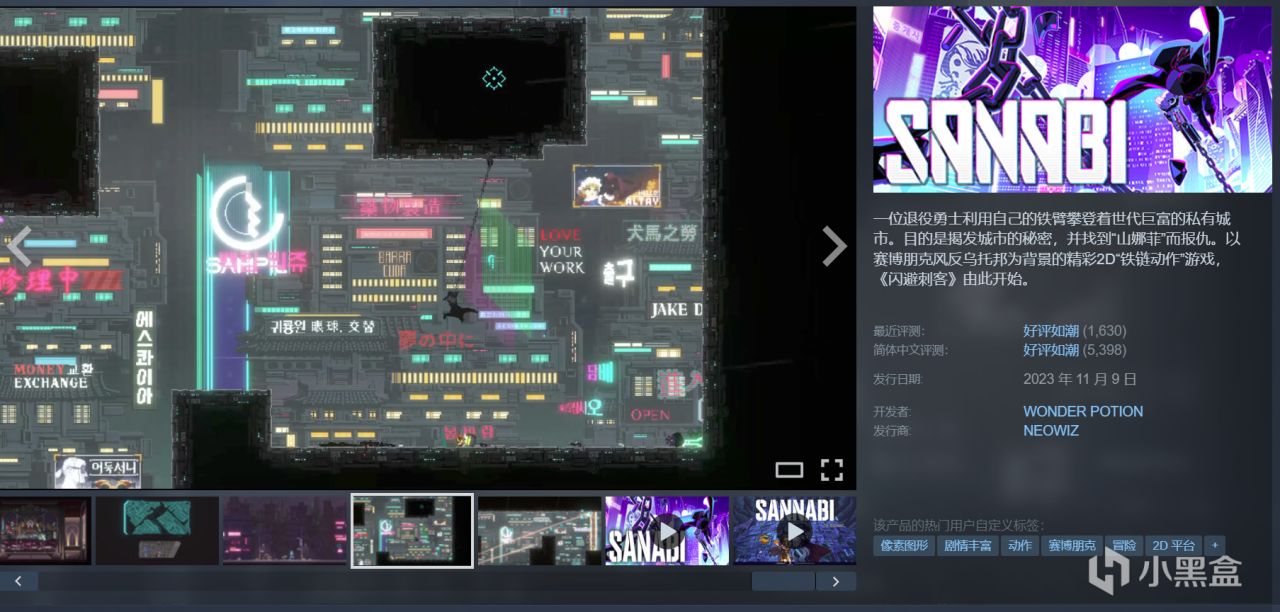Image resolution: width=1280 pixels, height=612 pixels.
Task: Show the previous screenshot with left arrow
Action: pyautogui.click(x=21, y=246)
